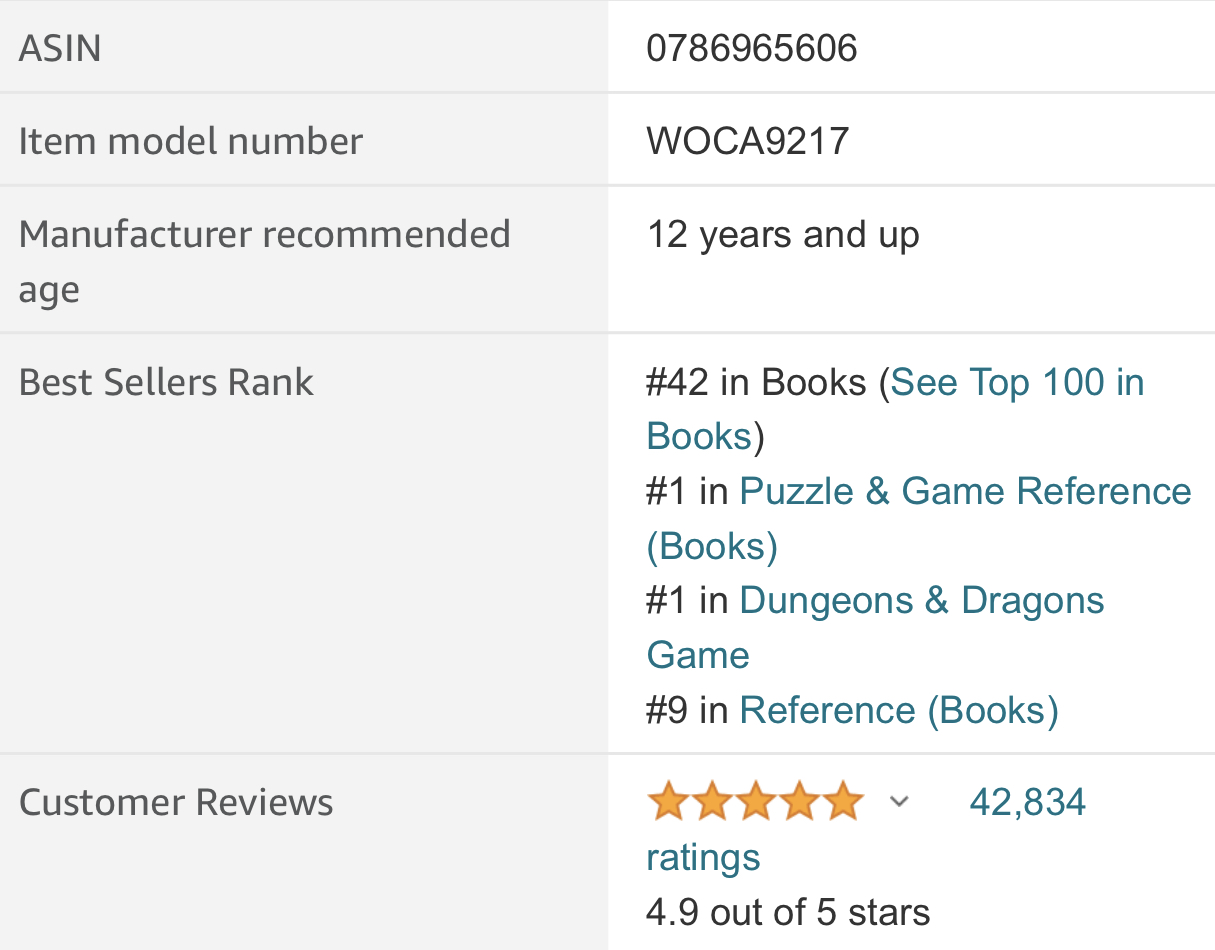Click the "#42 in Books" rank text
Image resolution: width=1215 pixels, height=950 pixels.
[x=756, y=382]
